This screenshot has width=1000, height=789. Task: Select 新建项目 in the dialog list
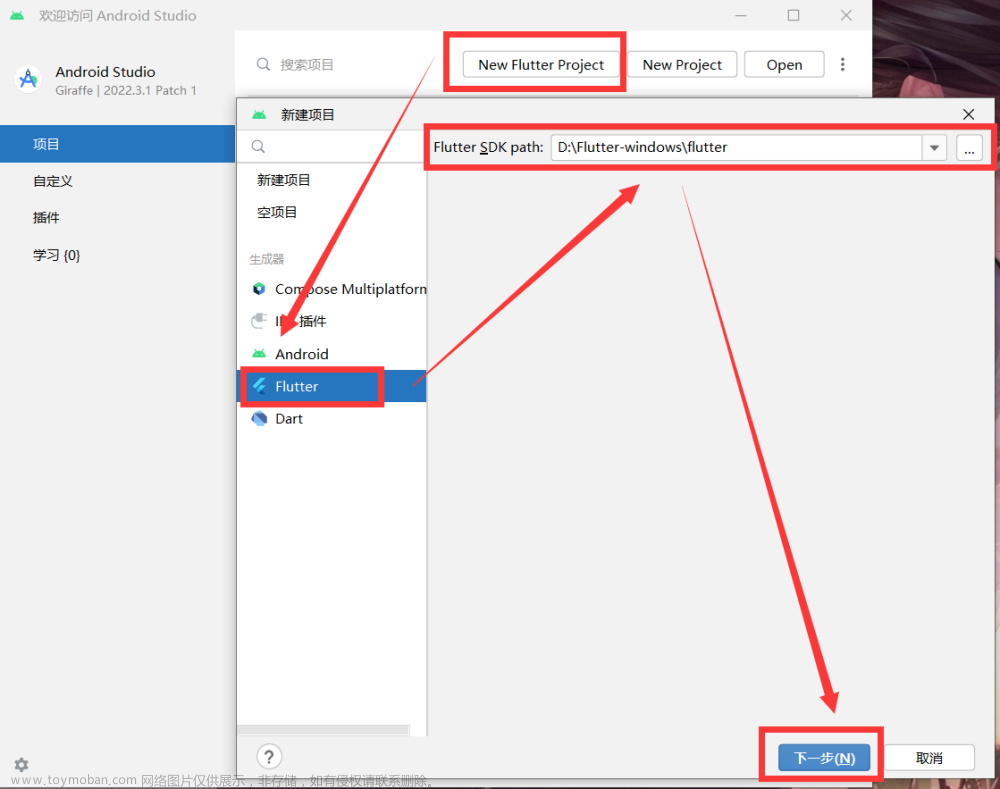[332, 180]
